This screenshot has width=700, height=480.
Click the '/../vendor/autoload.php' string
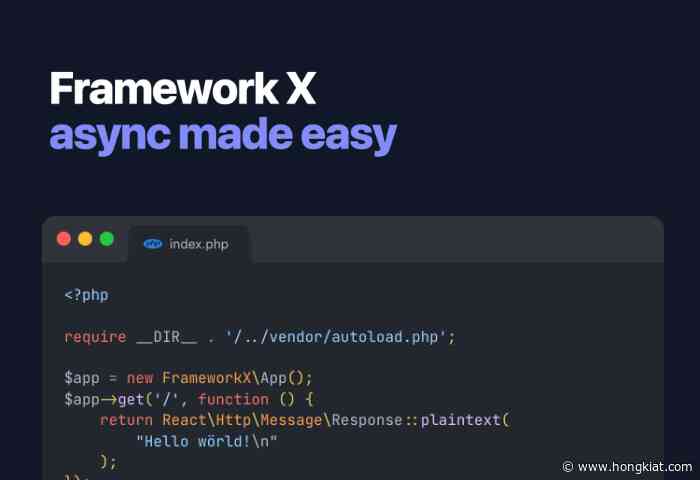coord(336,337)
